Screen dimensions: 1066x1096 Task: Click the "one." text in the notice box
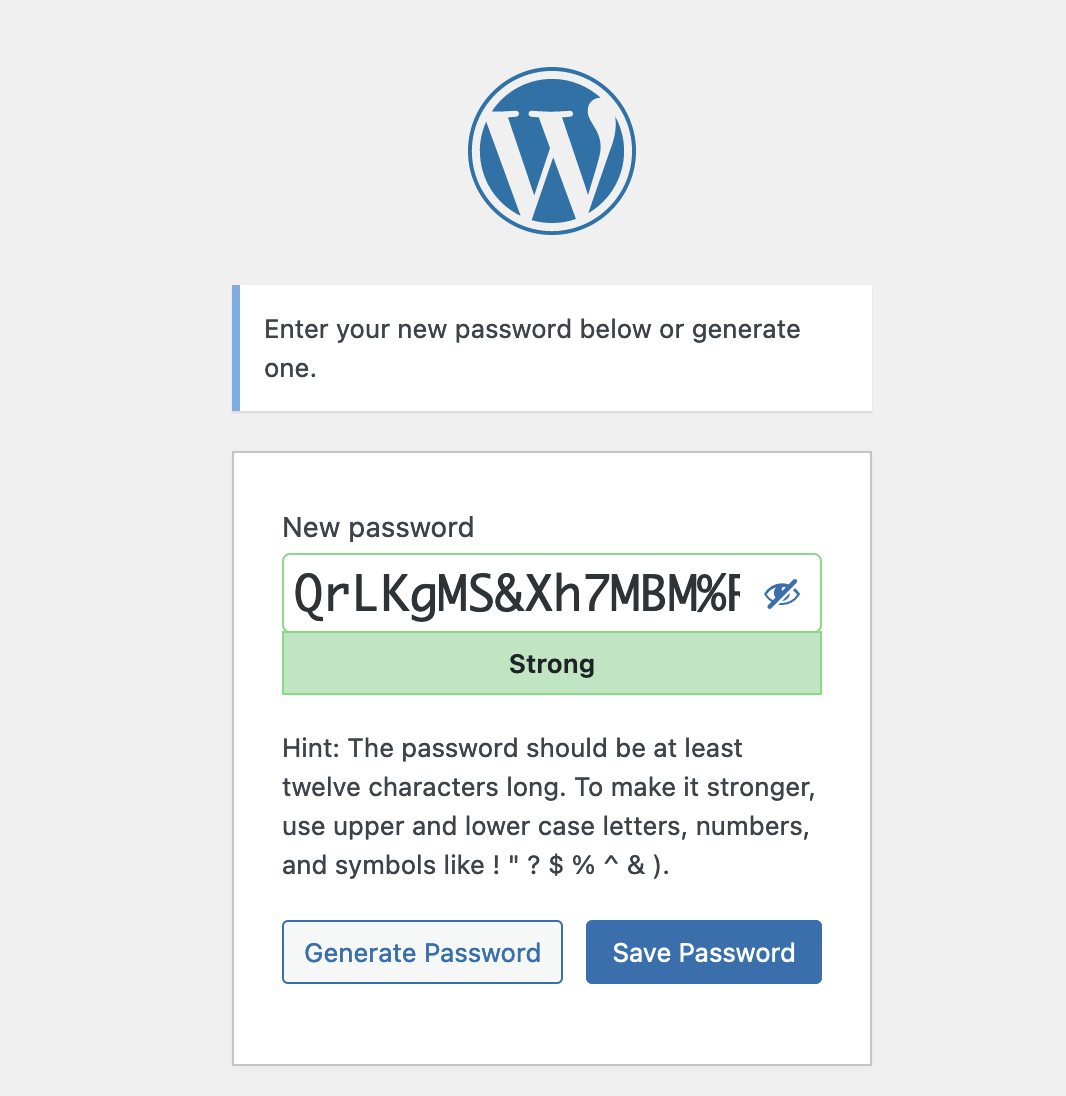290,368
